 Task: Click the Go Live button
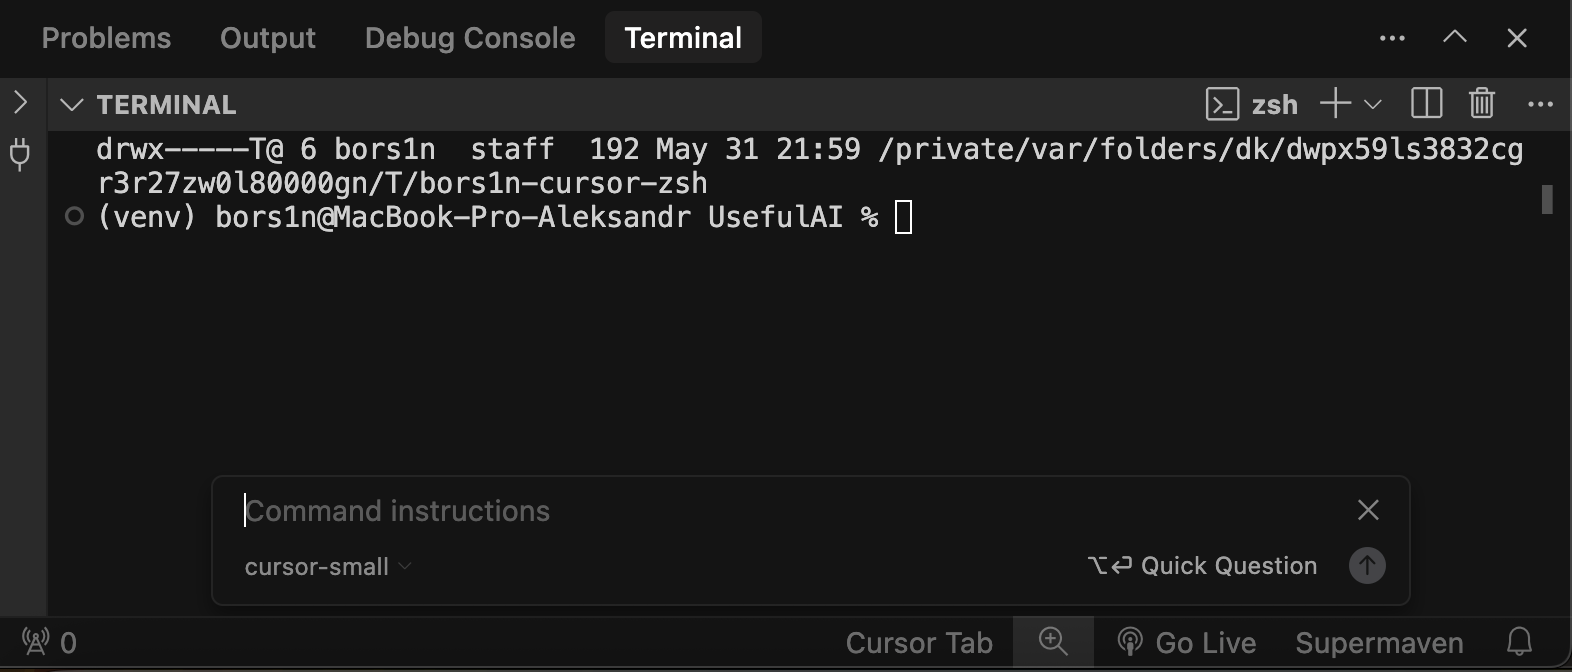click(1187, 642)
